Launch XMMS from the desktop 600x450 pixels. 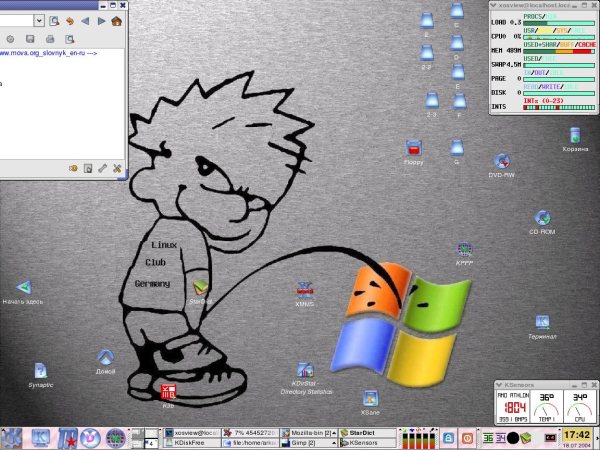(x=306, y=290)
